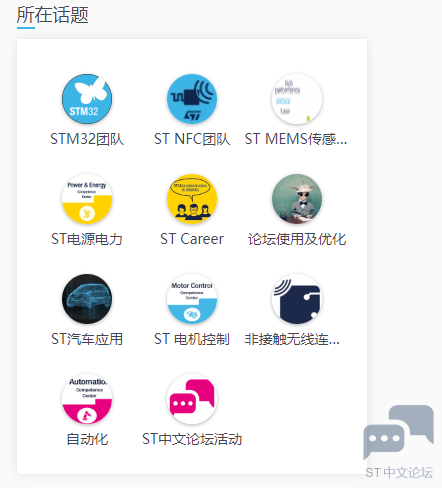Click the Power & Energy topic icon
The image size is (442, 488).
click(x=87, y=199)
